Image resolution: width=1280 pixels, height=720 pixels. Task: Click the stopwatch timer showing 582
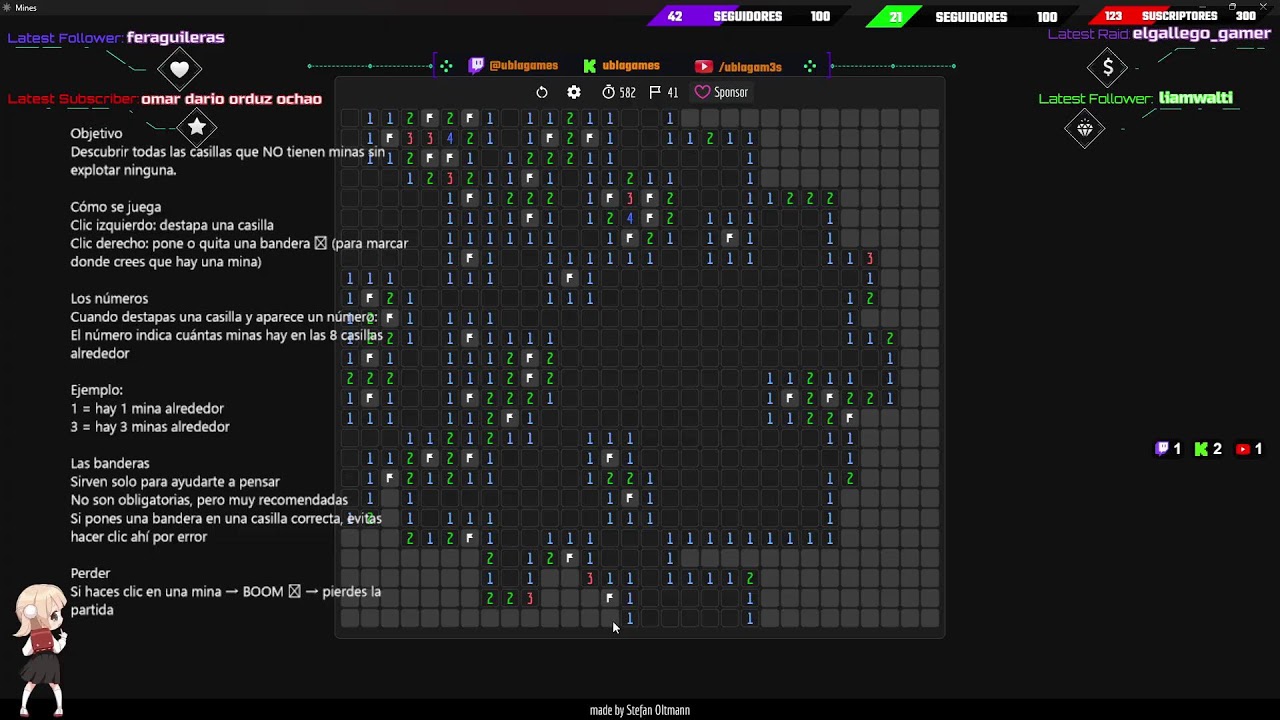click(619, 92)
